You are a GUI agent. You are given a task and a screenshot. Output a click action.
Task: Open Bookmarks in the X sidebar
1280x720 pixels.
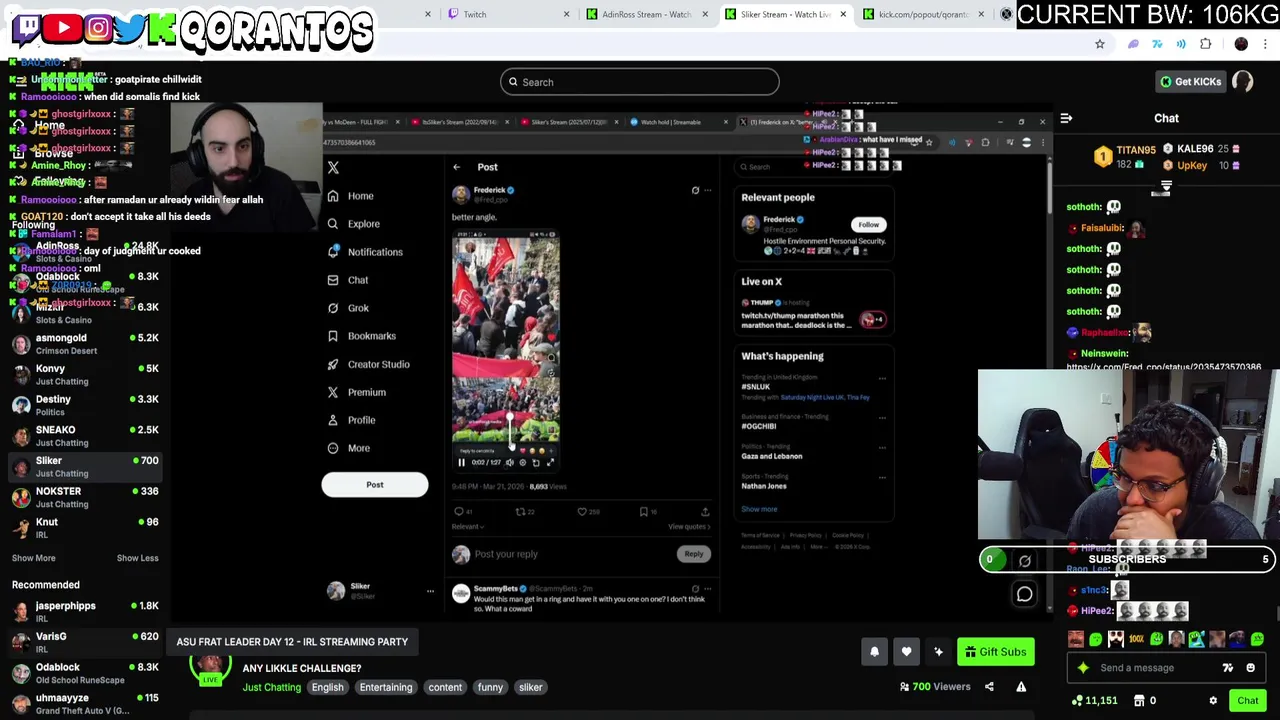[x=362, y=336]
